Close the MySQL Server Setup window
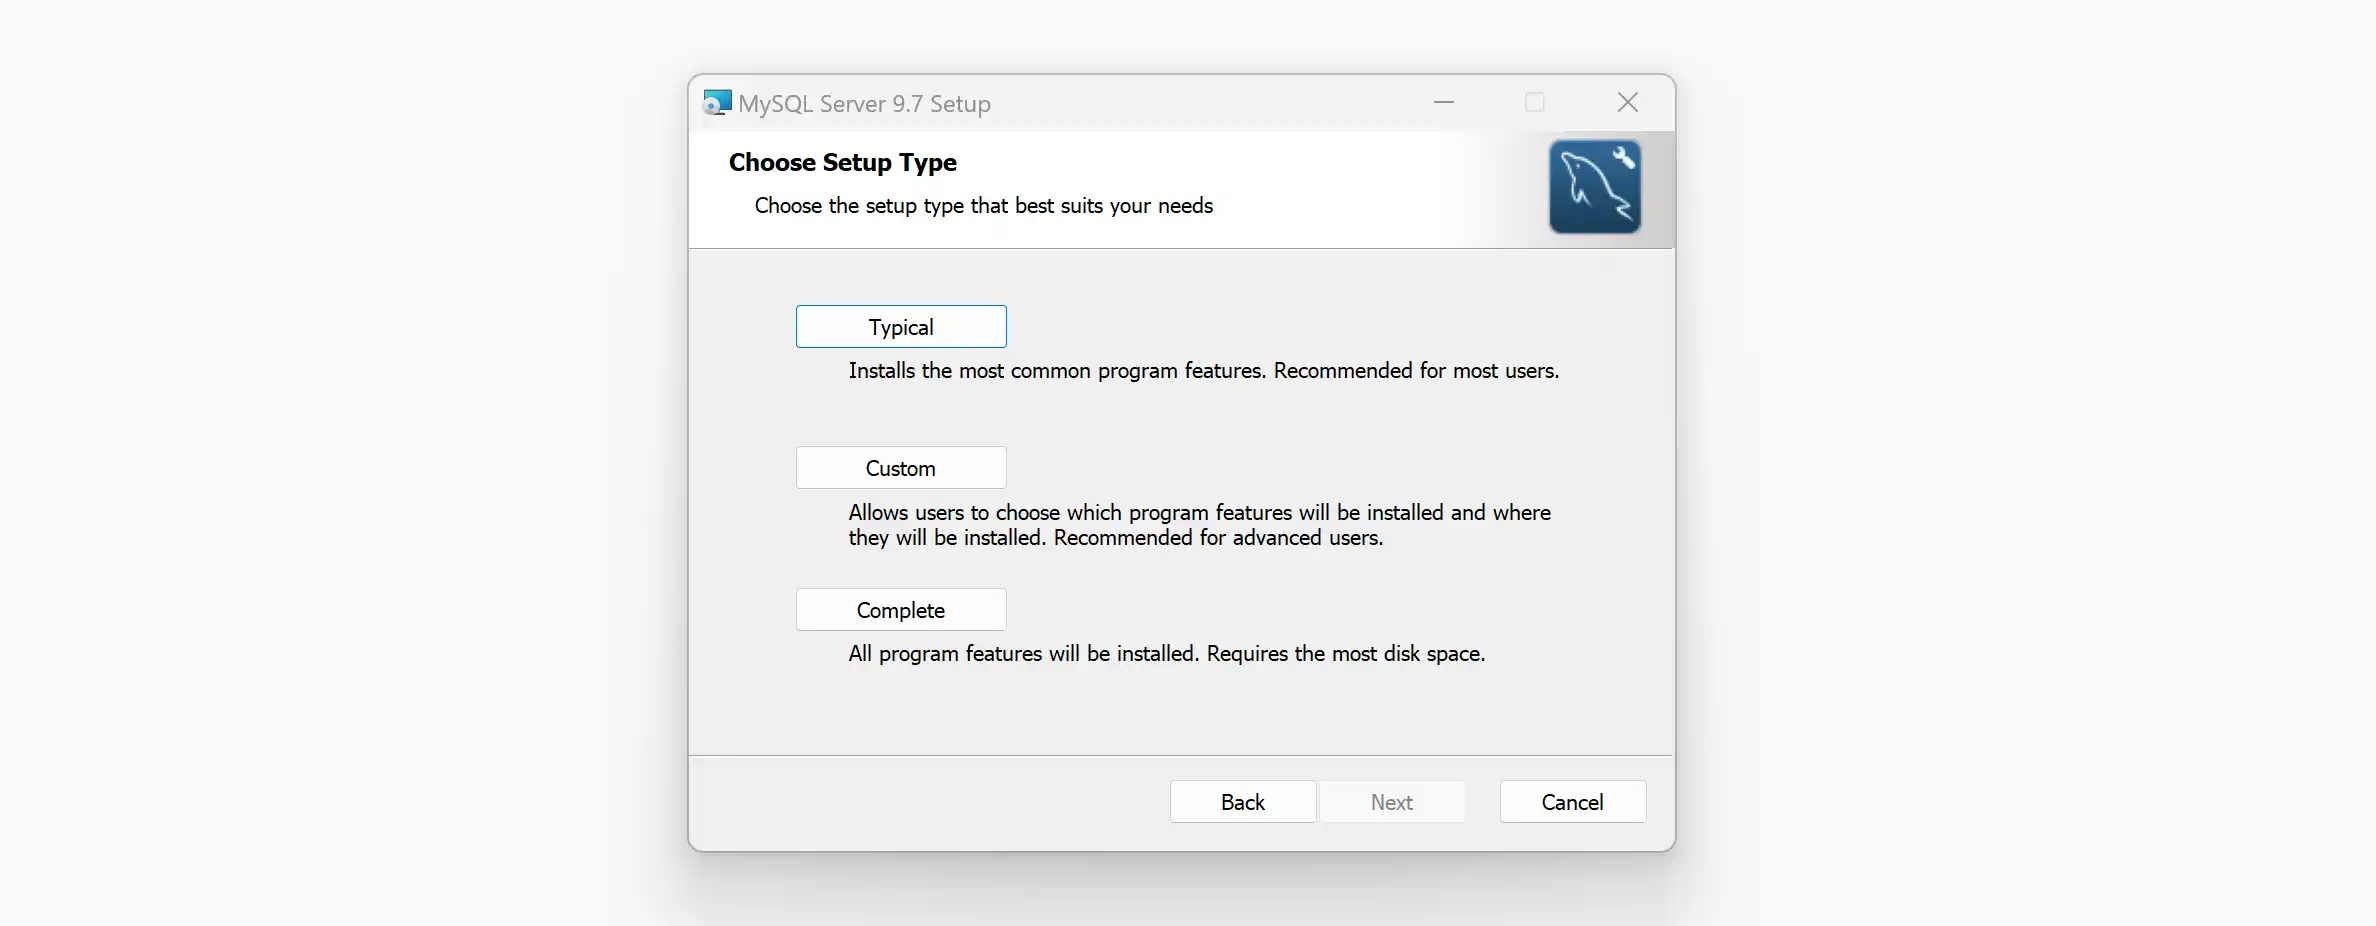Image resolution: width=2376 pixels, height=926 pixels. tap(1628, 102)
